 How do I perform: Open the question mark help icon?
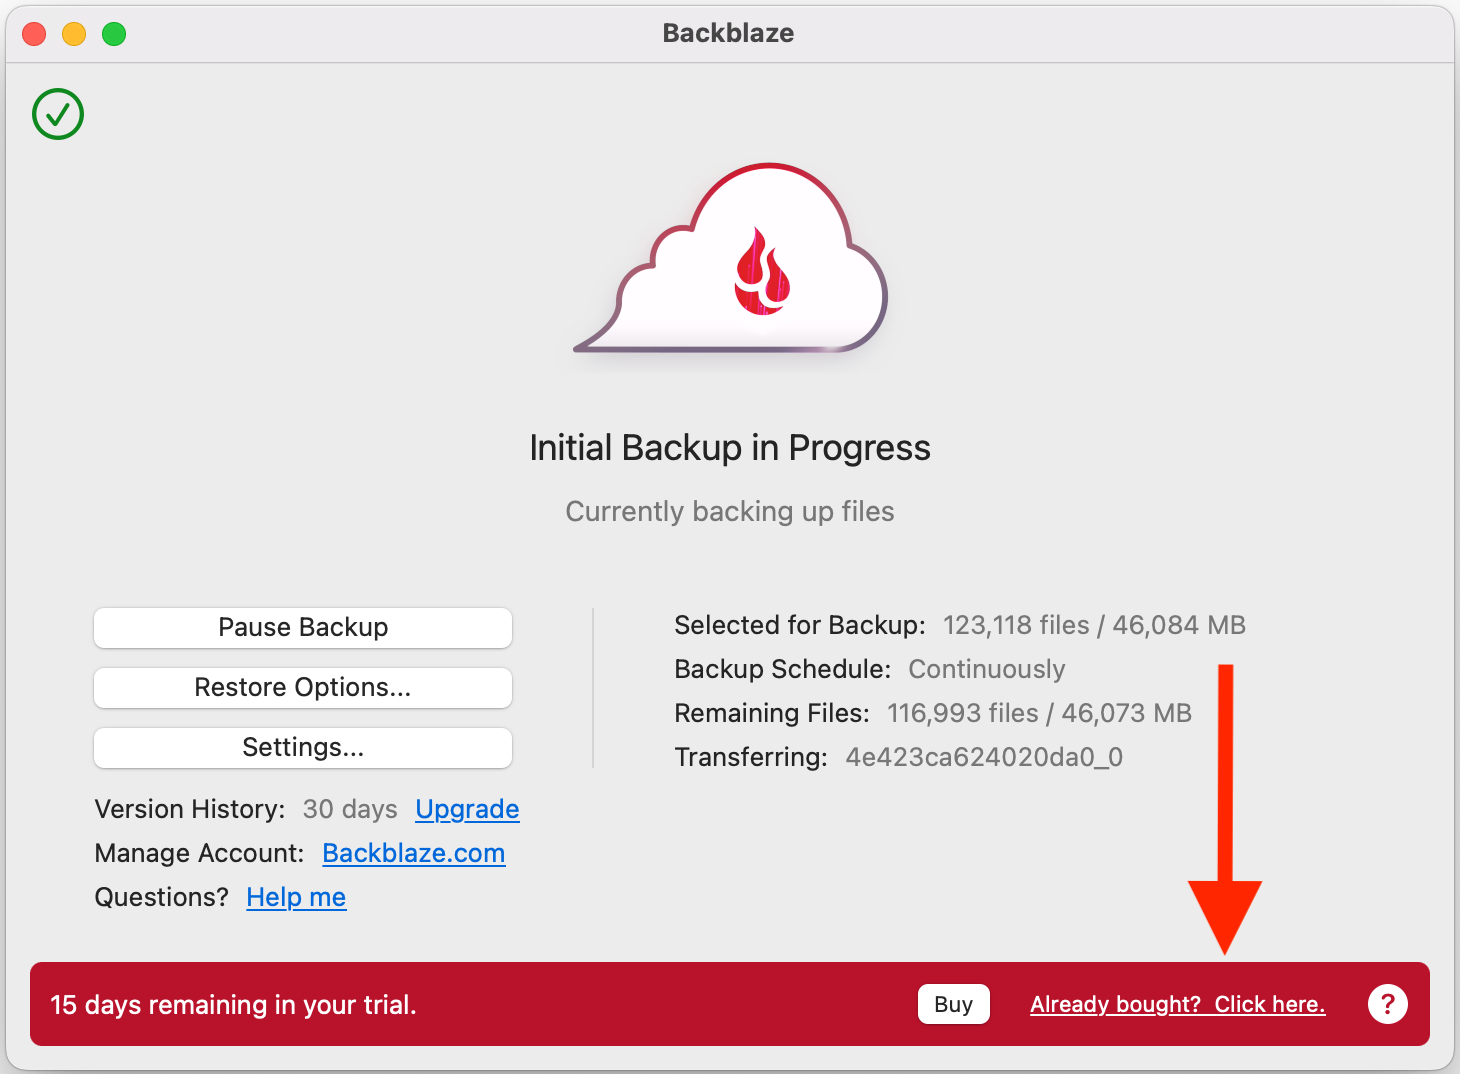(1388, 1004)
